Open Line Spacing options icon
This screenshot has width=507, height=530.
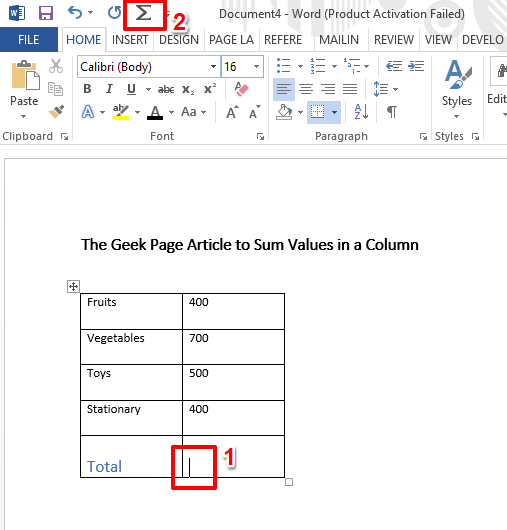381,89
